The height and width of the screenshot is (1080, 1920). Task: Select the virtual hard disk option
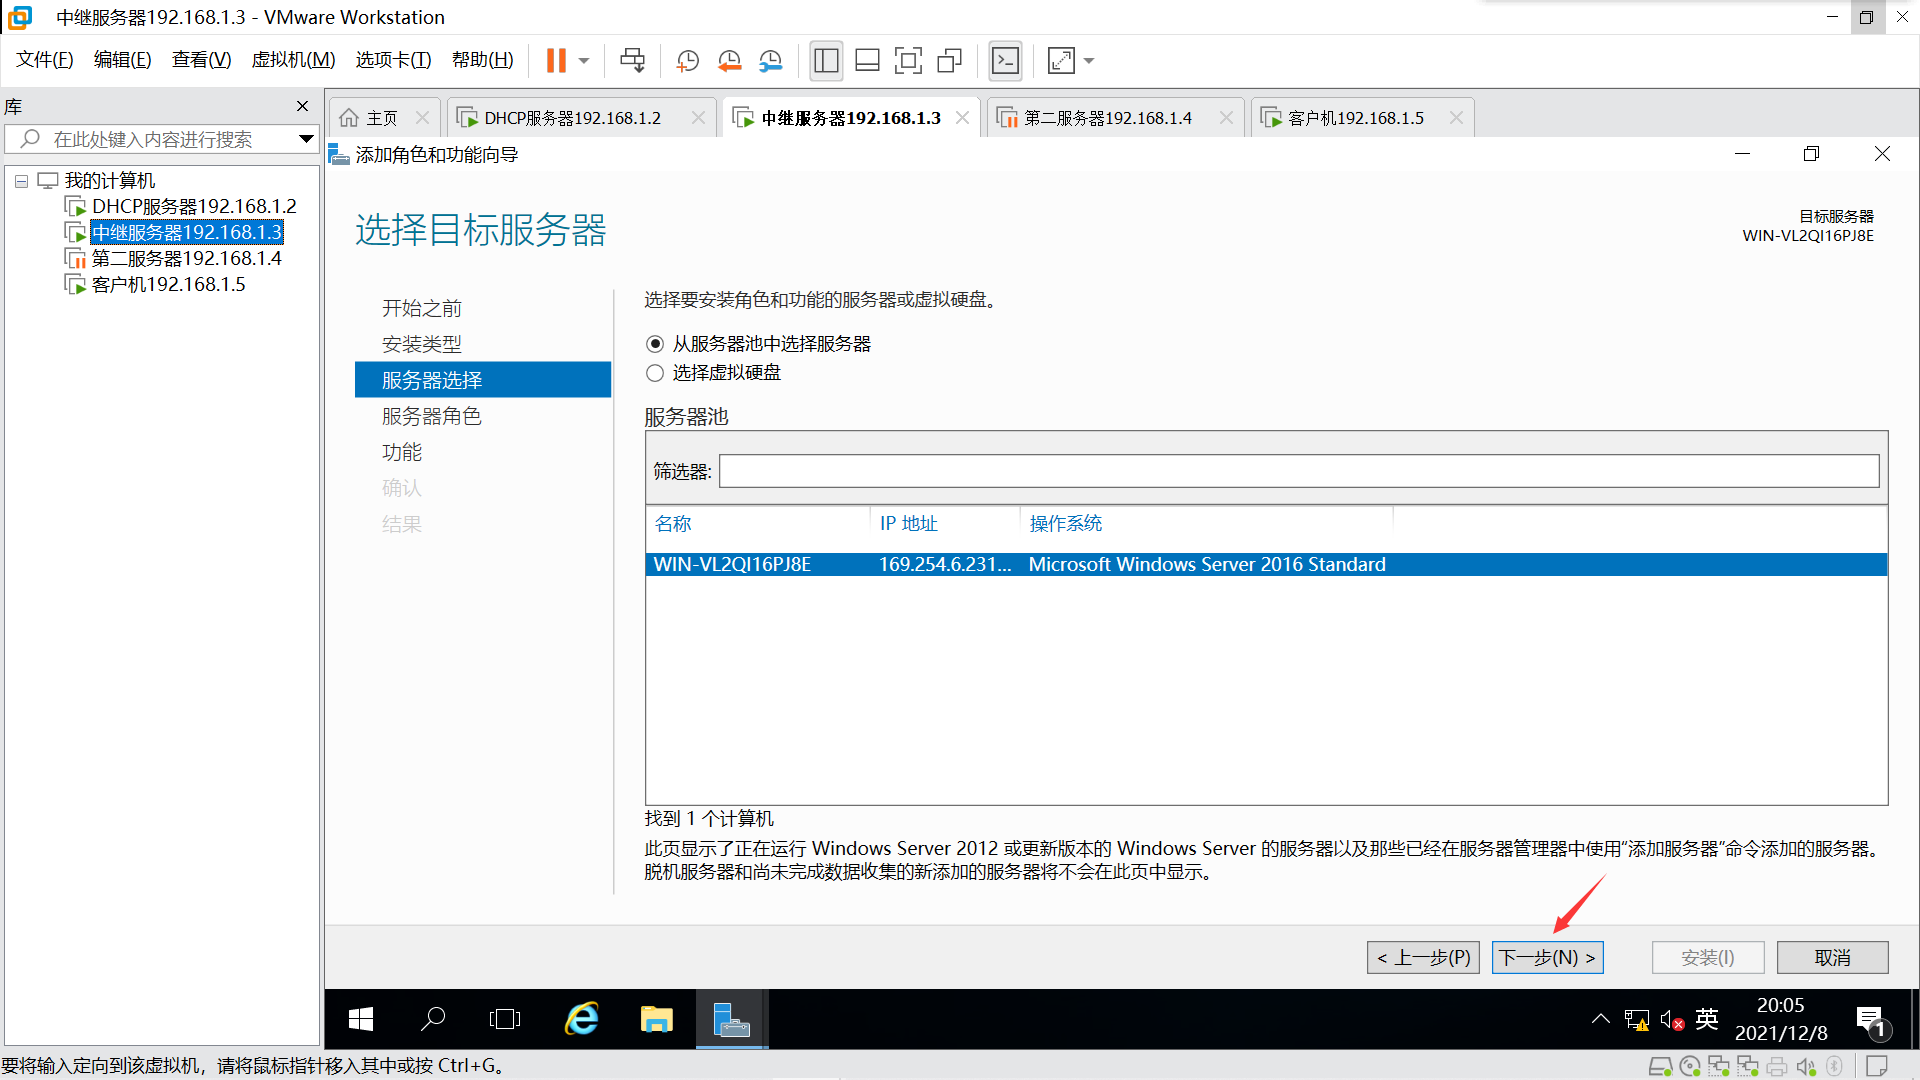[x=655, y=373]
